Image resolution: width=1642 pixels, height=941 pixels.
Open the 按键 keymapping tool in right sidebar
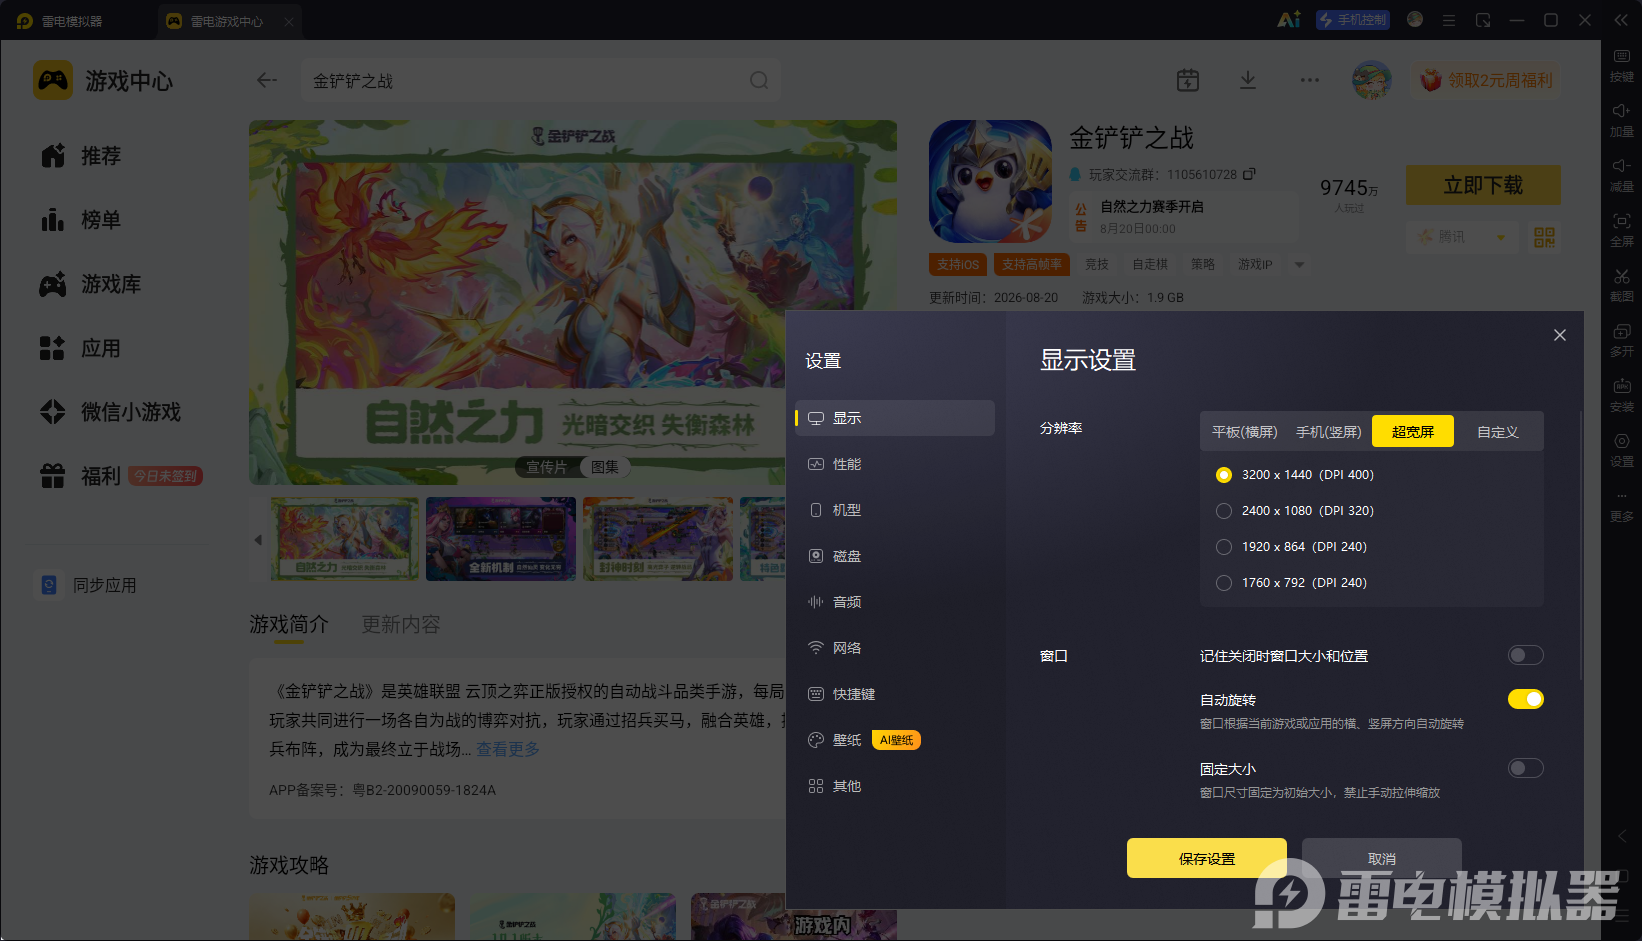click(1621, 65)
